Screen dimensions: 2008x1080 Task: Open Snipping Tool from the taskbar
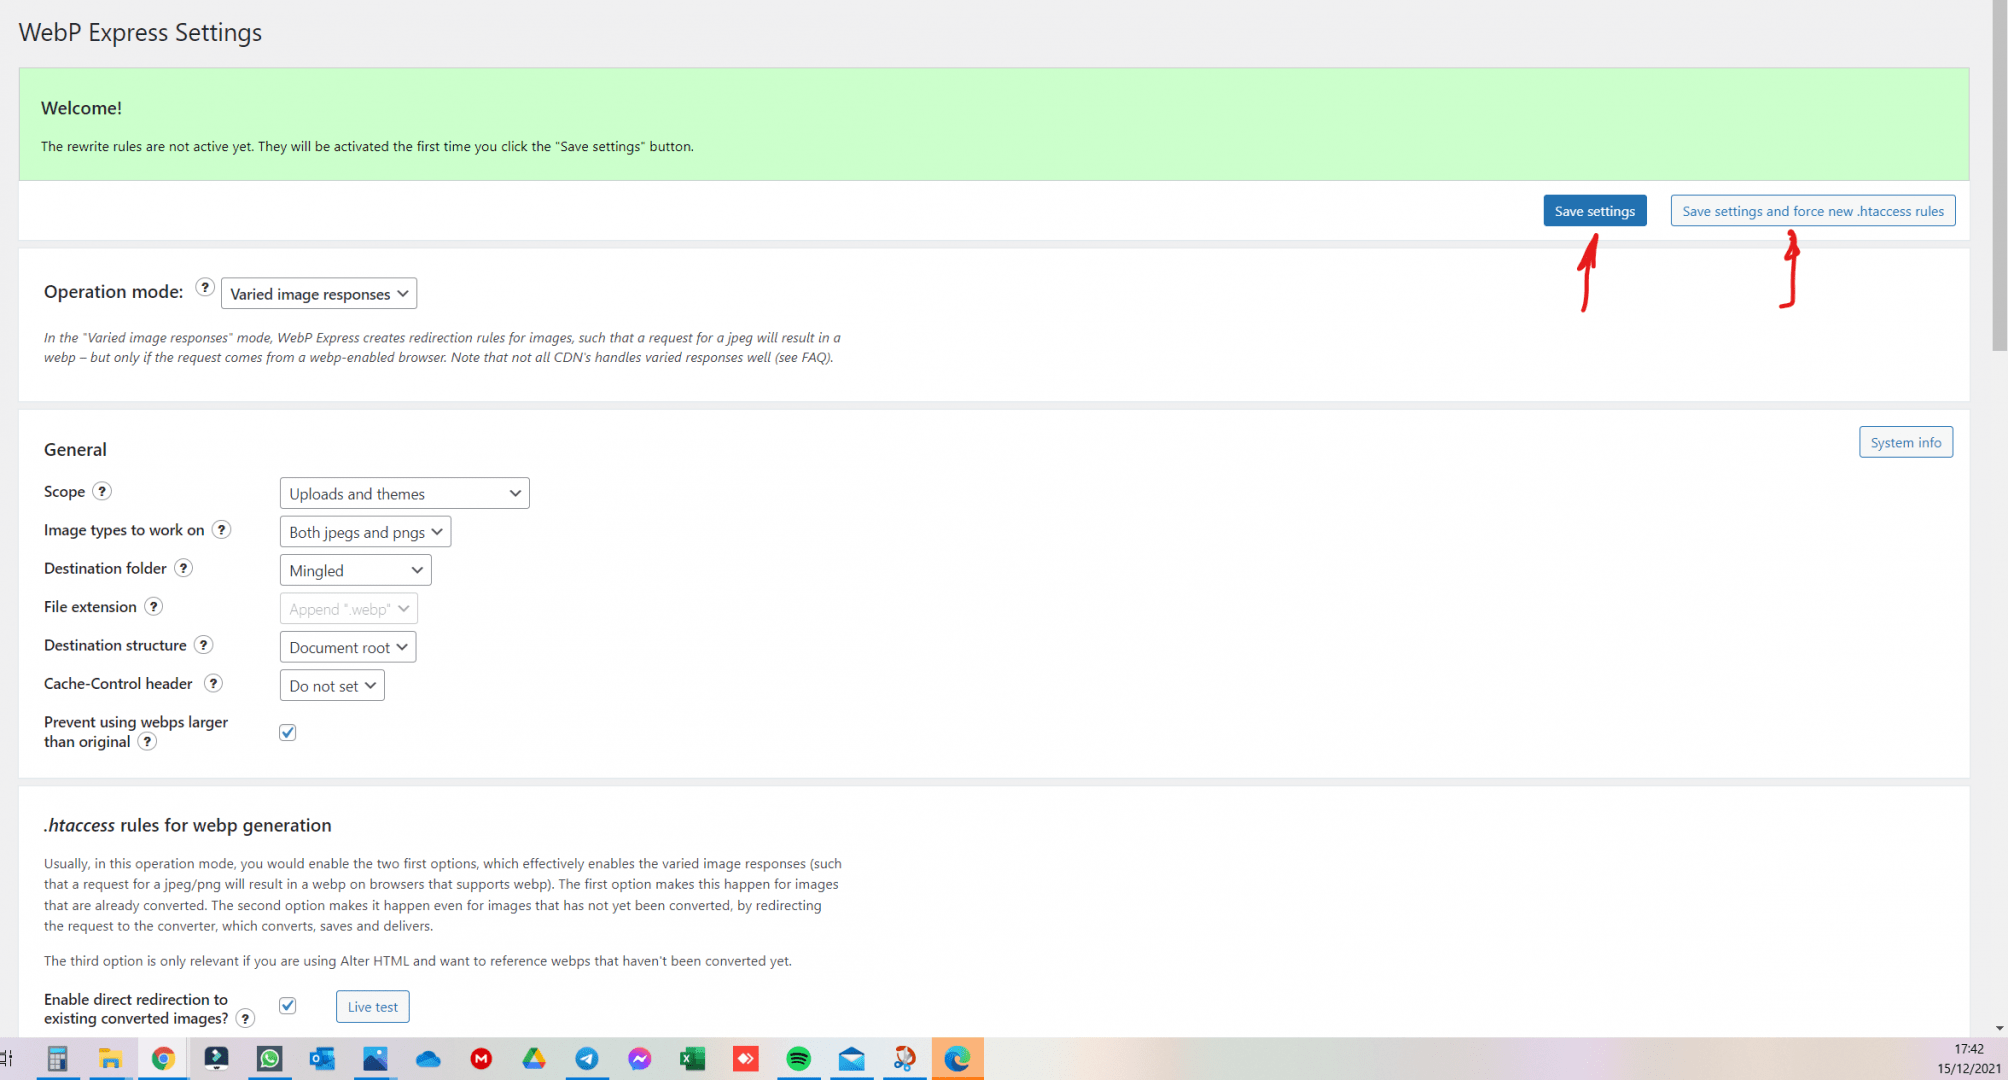tap(905, 1058)
